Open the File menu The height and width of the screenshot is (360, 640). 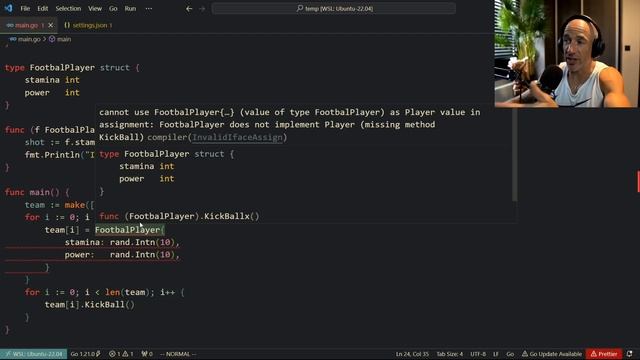click(x=25, y=8)
